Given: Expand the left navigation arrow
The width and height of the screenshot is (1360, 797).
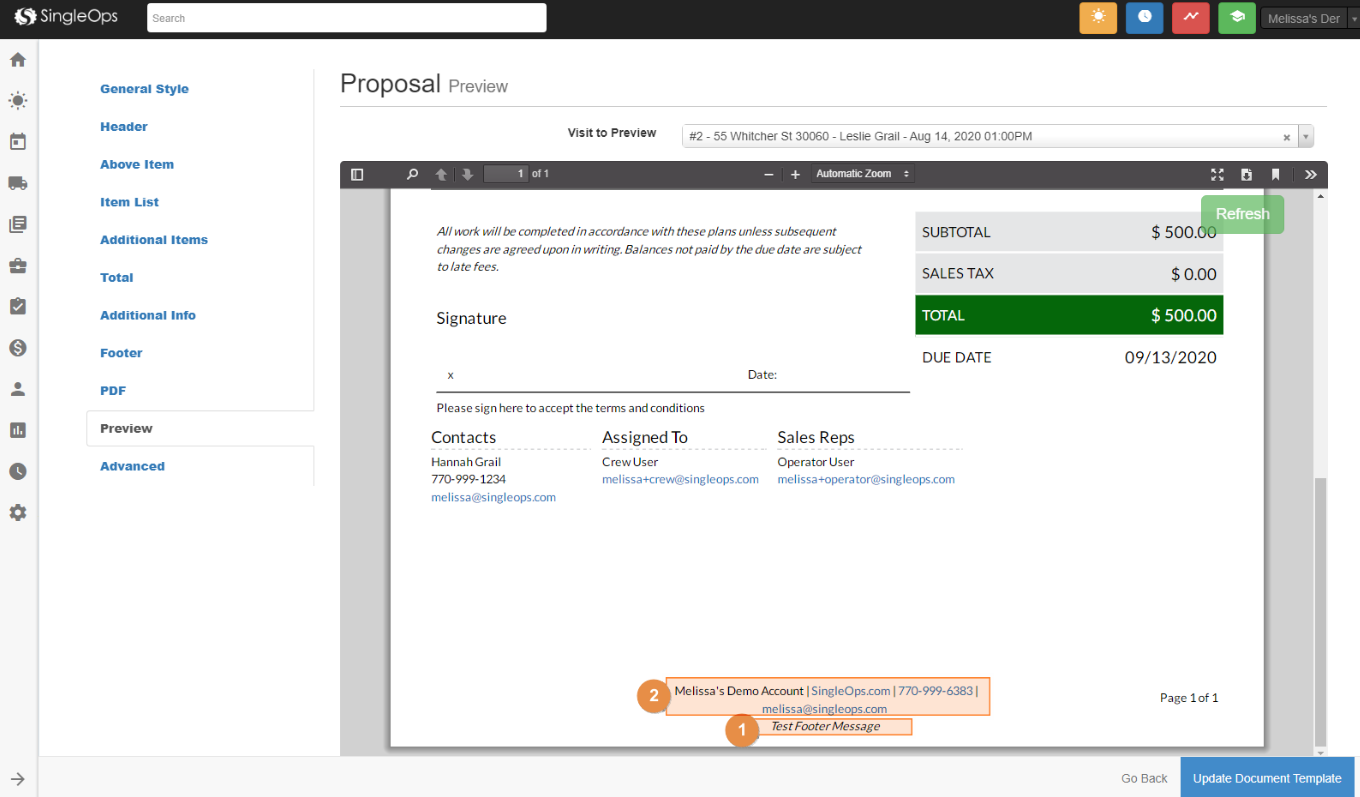Looking at the screenshot, I should coord(18,779).
